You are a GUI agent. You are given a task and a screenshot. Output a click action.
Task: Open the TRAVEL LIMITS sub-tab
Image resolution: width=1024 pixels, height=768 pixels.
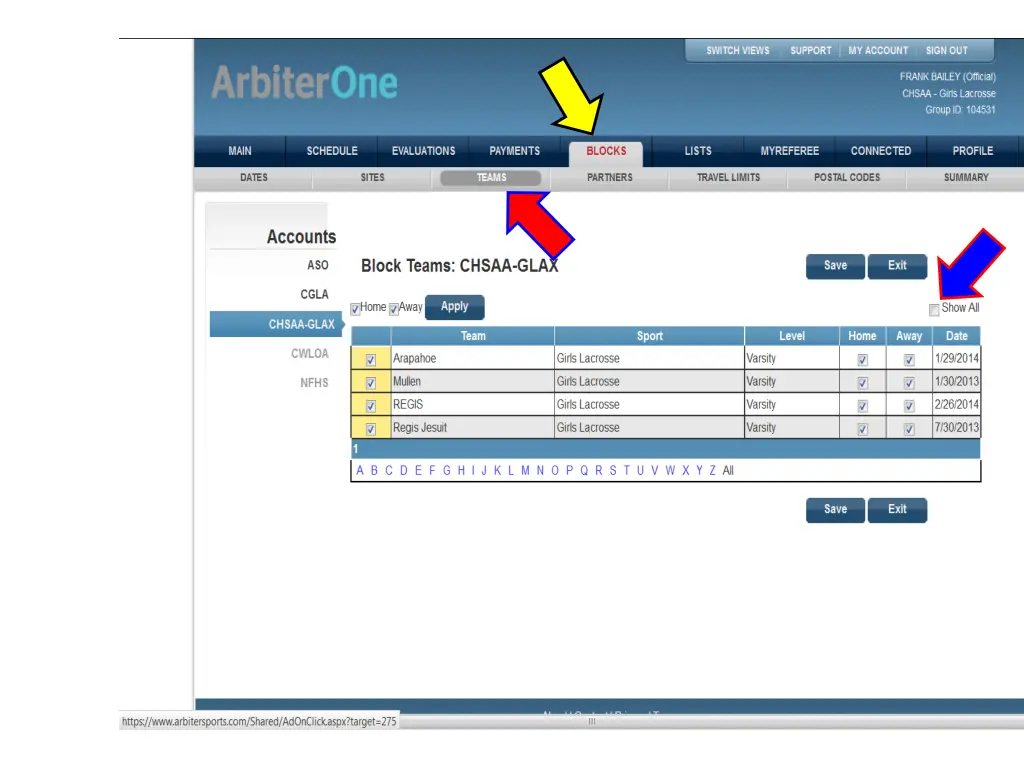[728, 178]
